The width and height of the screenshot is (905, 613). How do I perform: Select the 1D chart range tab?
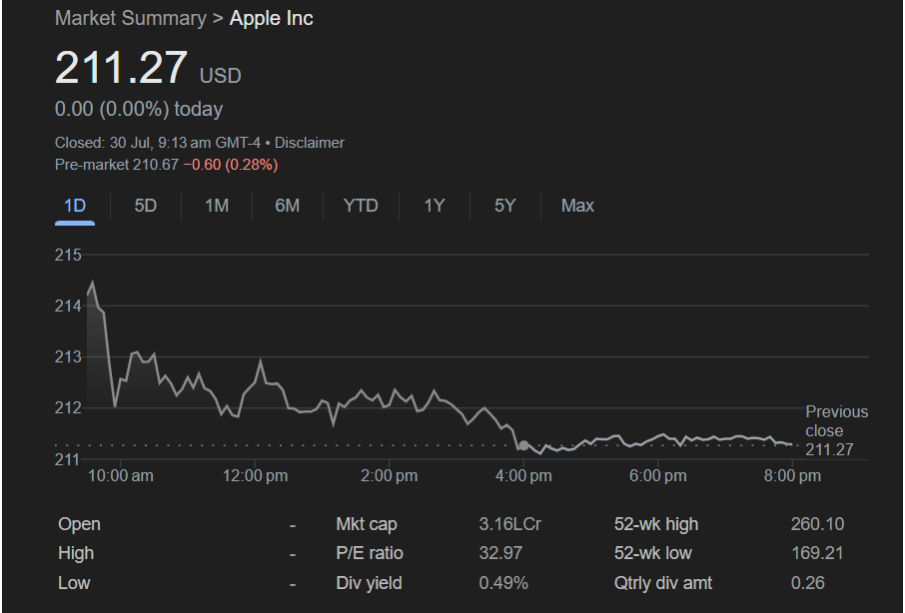75,206
